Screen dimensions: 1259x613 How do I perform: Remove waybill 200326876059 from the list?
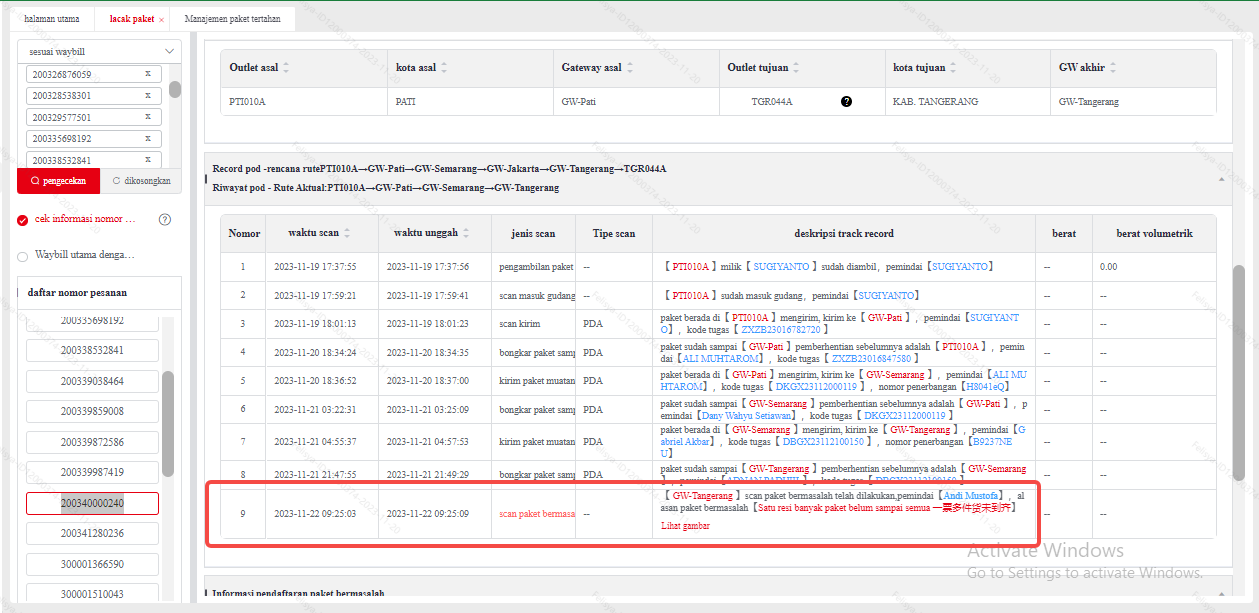point(148,74)
